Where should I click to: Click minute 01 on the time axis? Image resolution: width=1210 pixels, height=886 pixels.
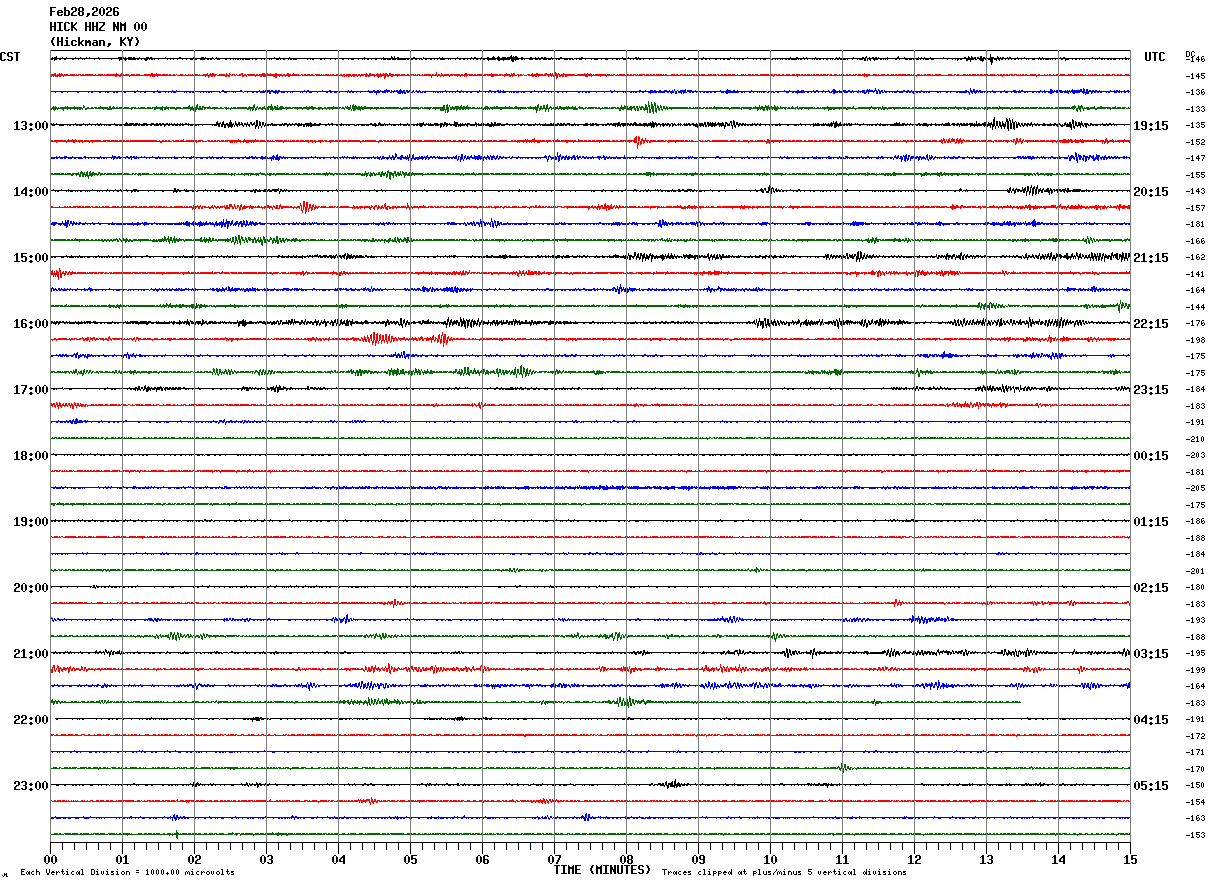click(x=122, y=859)
